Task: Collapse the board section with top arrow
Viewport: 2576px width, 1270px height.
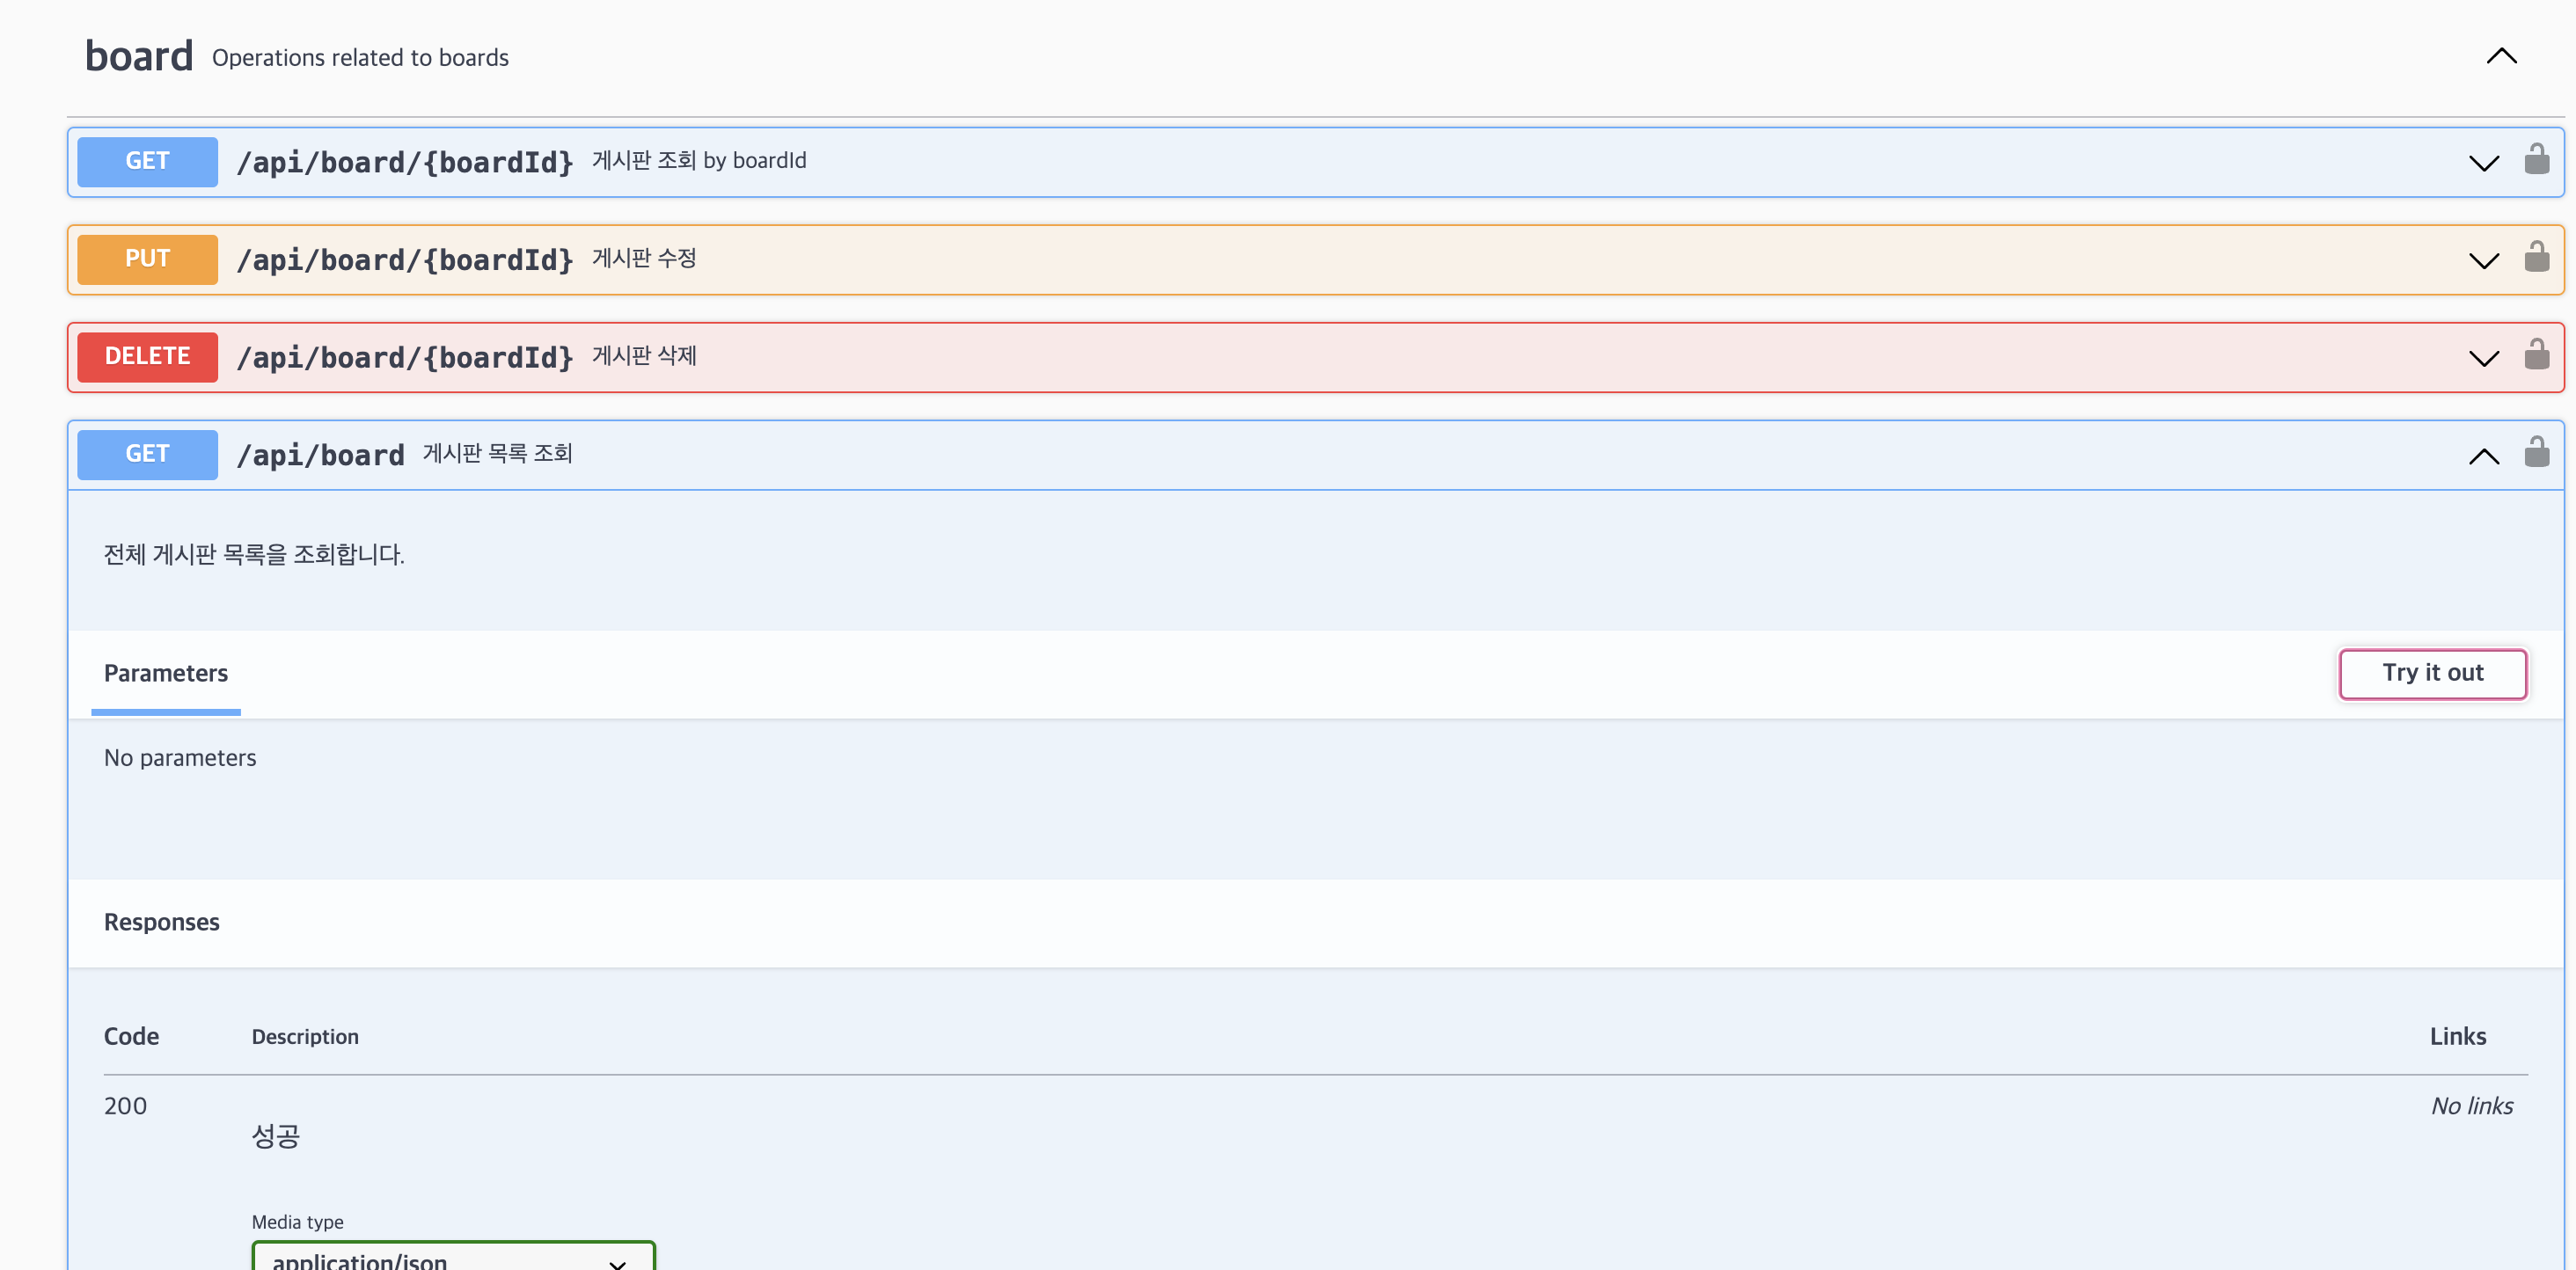Action: (2501, 56)
